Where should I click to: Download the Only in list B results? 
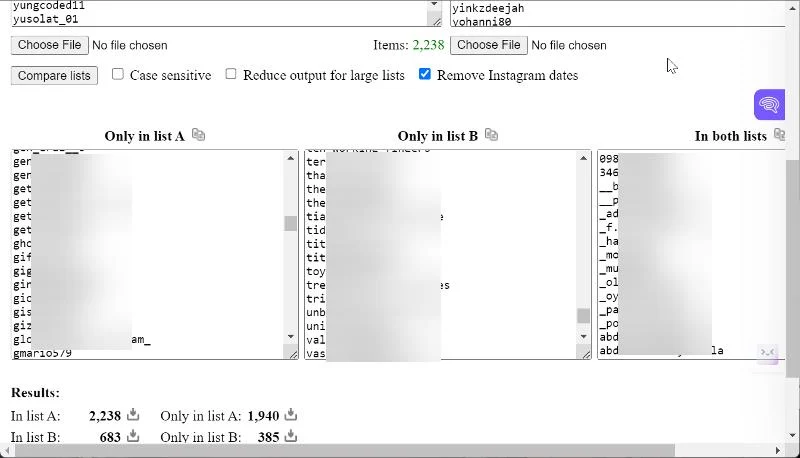(x=291, y=436)
